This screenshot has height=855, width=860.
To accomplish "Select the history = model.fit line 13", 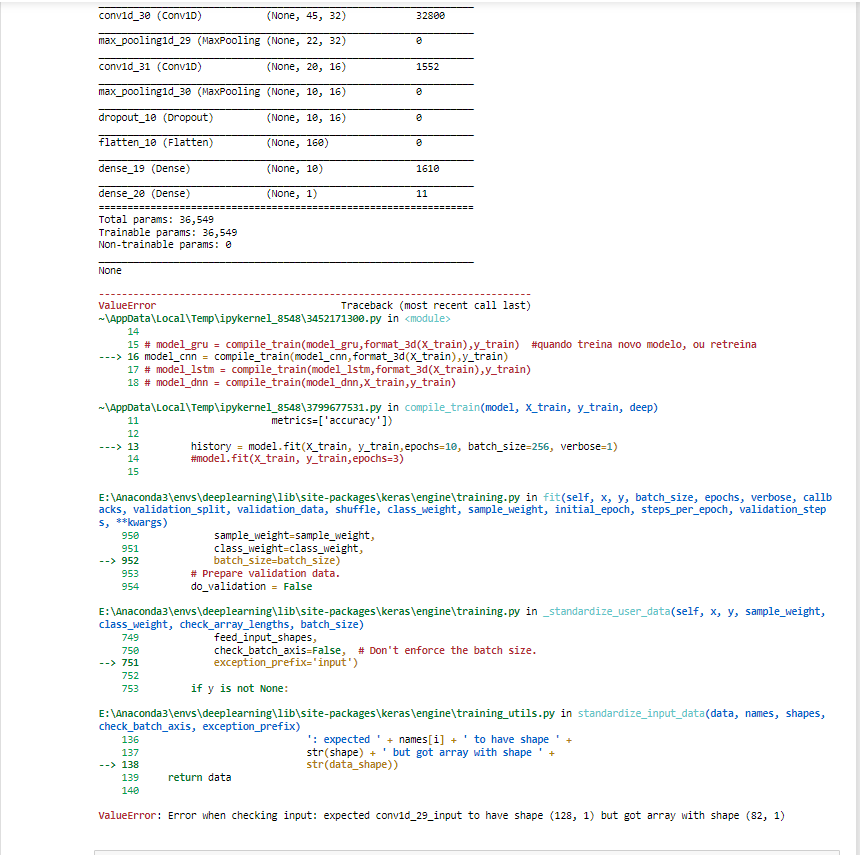I will tap(404, 447).
